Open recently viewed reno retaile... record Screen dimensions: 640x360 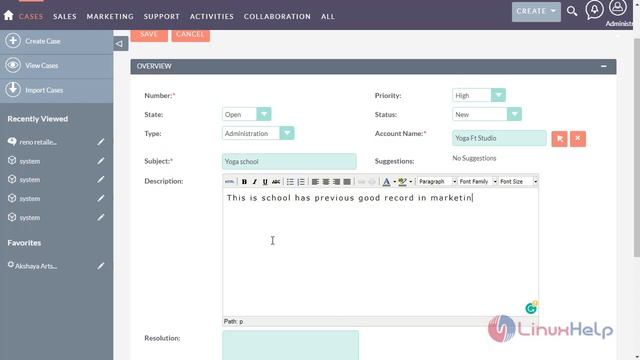click(x=38, y=142)
